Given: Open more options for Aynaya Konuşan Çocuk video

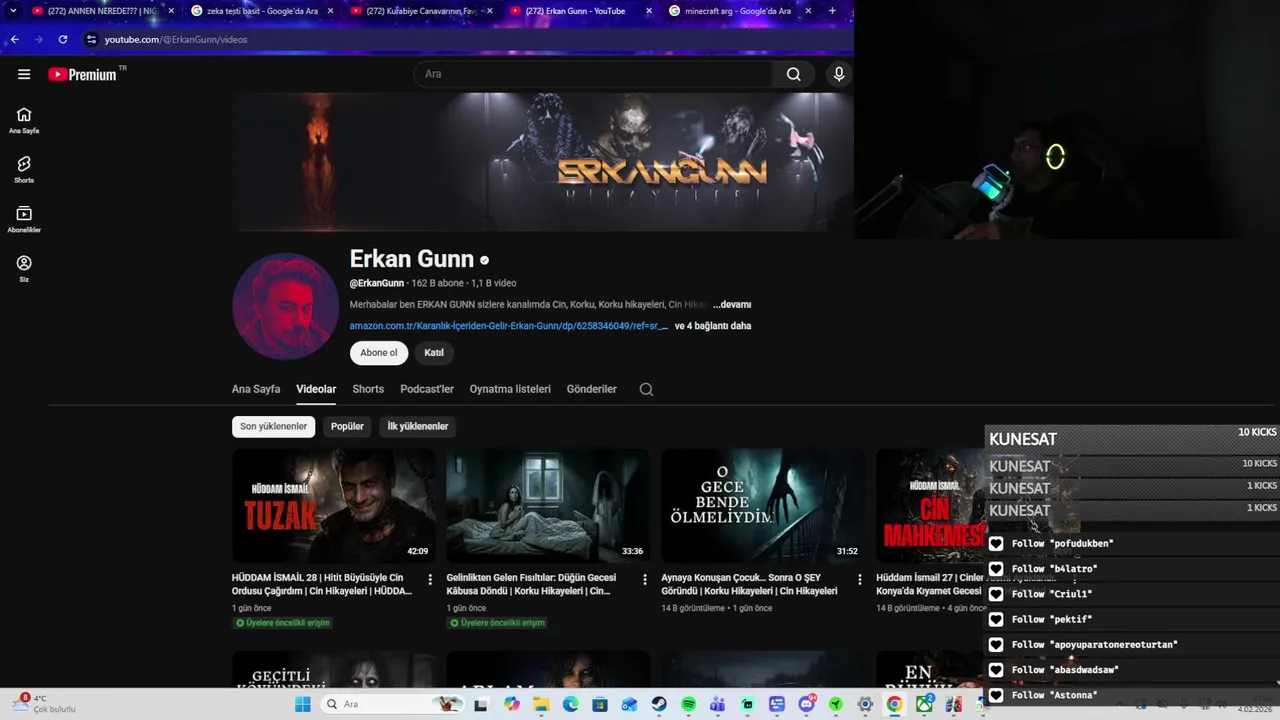Looking at the screenshot, I should point(859,579).
